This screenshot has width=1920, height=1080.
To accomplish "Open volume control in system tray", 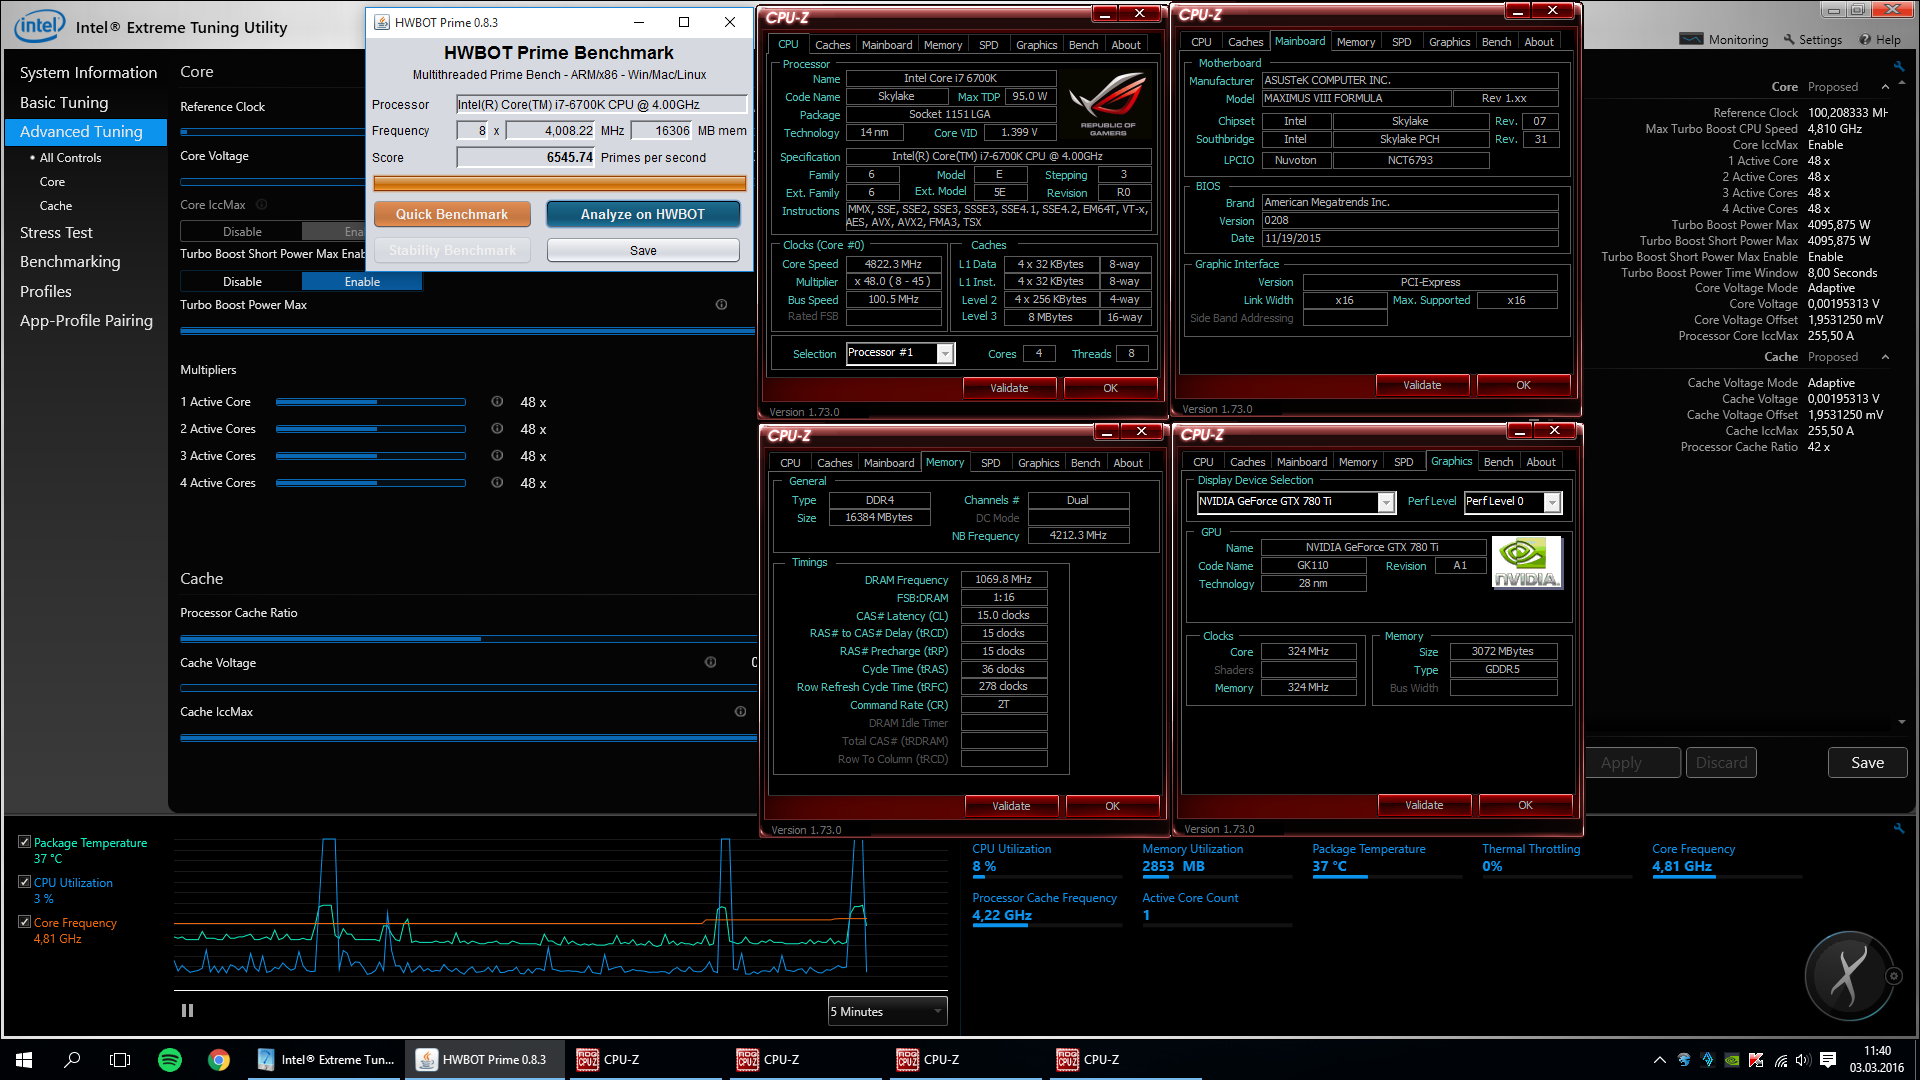I will 1803,1060.
